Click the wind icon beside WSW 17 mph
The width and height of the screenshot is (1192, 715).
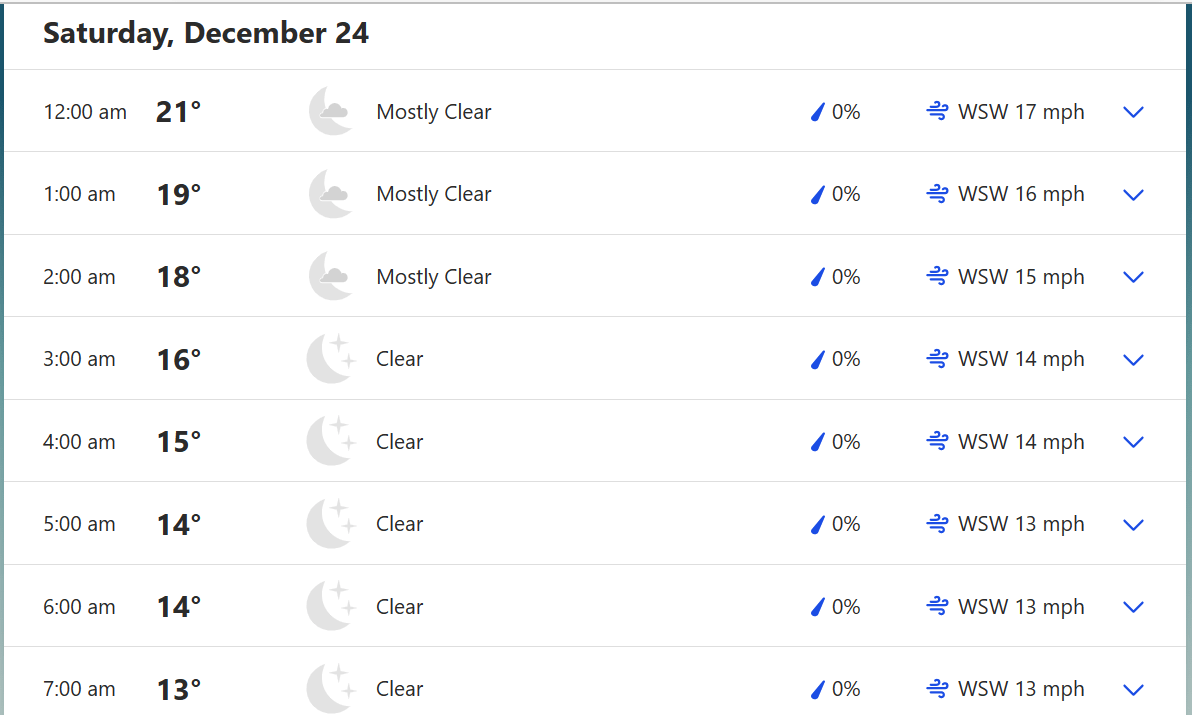pyautogui.click(x=937, y=112)
